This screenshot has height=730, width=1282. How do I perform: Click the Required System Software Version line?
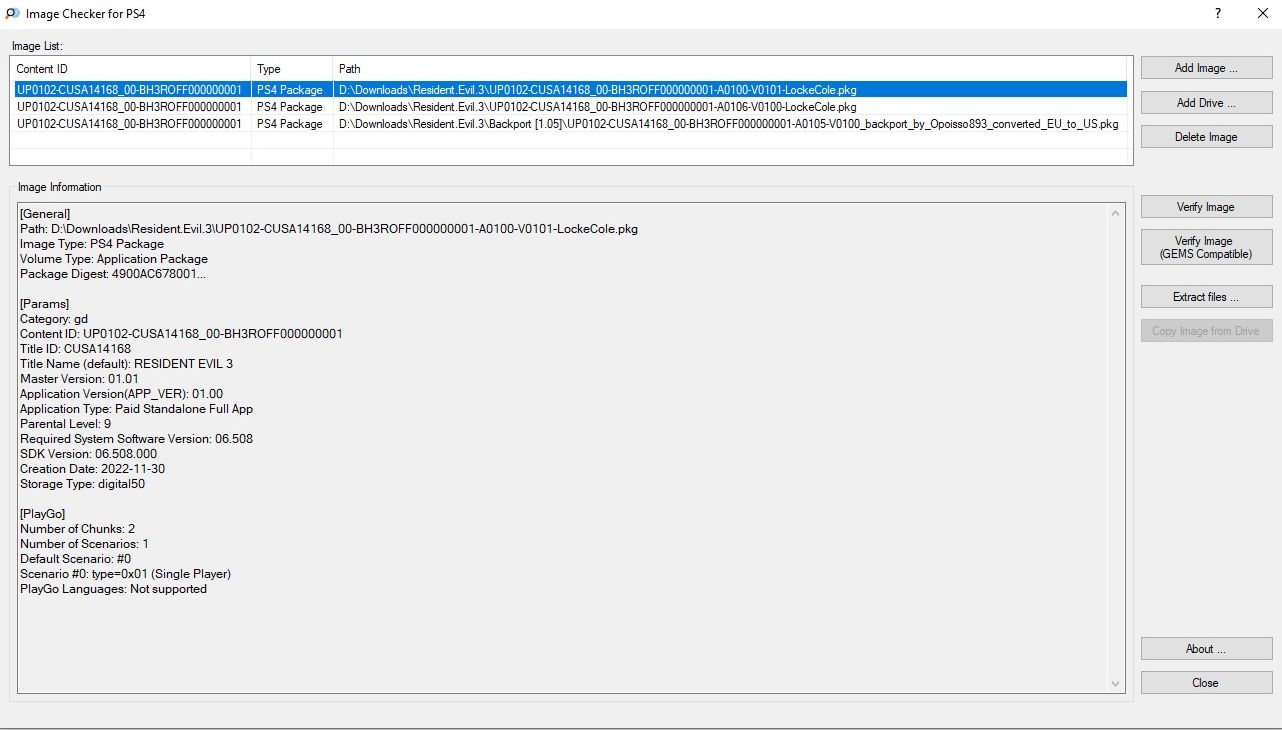pos(136,439)
